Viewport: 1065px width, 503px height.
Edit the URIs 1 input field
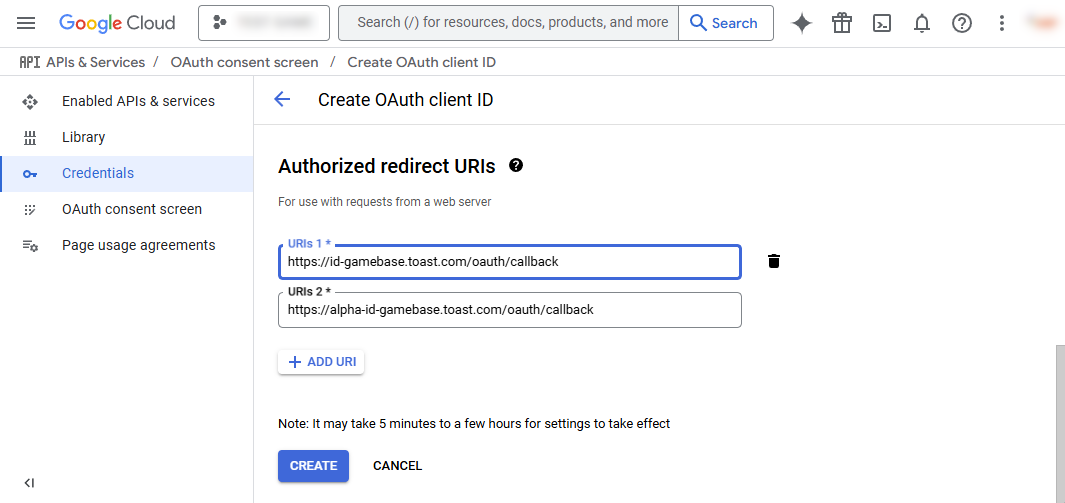(509, 261)
